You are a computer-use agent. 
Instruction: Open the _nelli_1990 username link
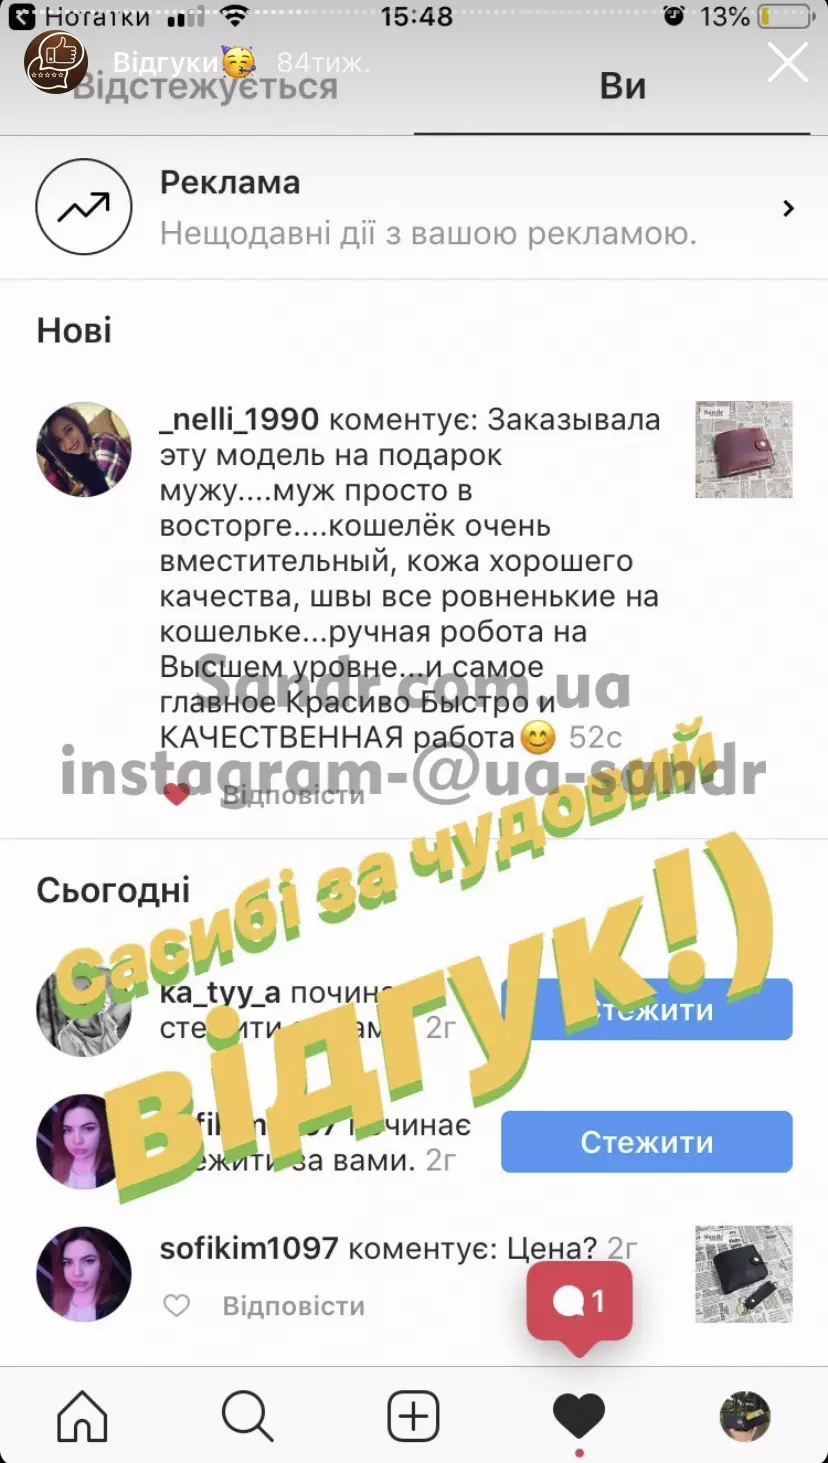click(239, 419)
